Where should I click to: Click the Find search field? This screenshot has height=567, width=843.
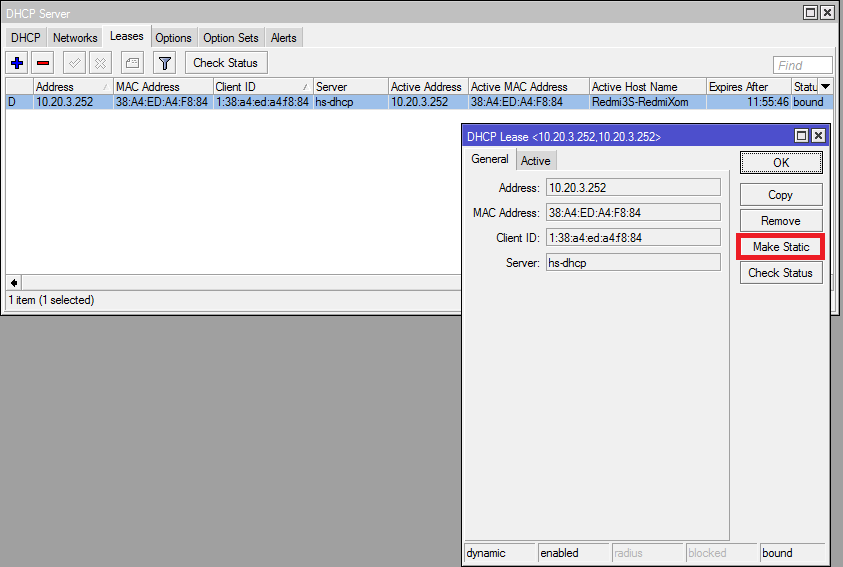click(x=802, y=66)
